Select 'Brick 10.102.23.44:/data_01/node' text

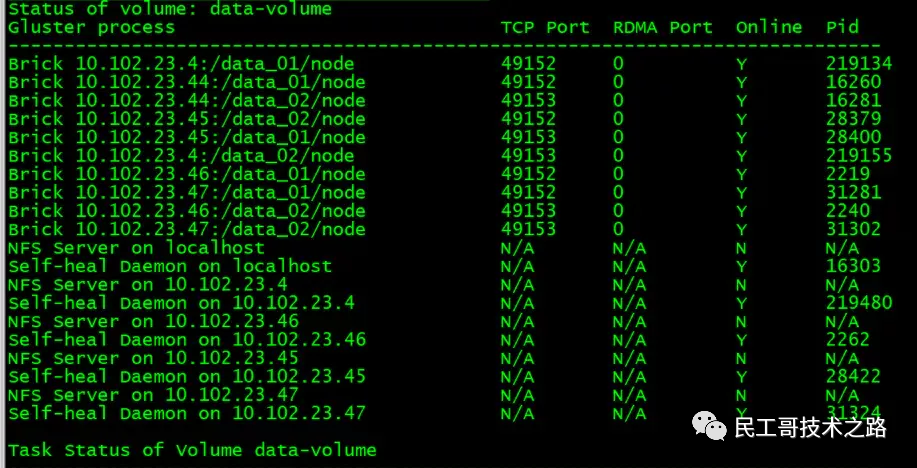[187, 82]
